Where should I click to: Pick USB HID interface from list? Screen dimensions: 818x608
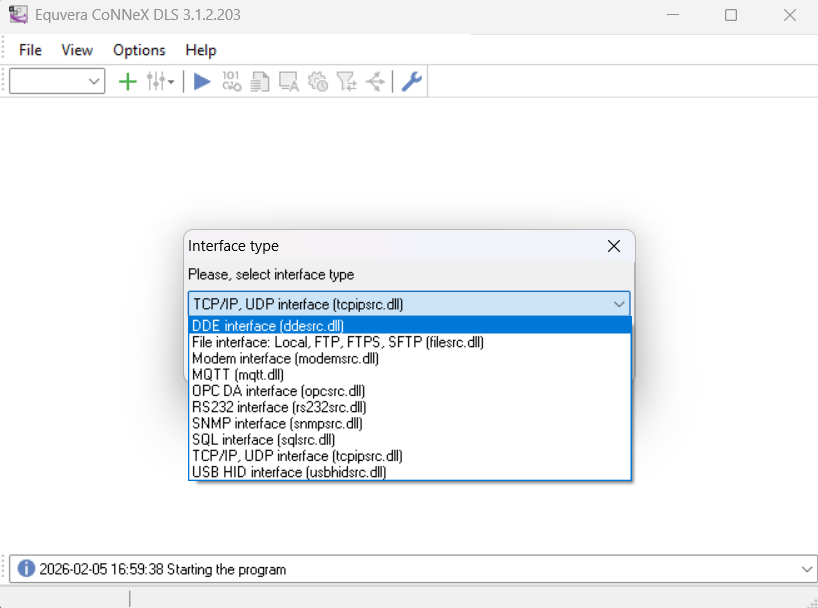point(289,472)
